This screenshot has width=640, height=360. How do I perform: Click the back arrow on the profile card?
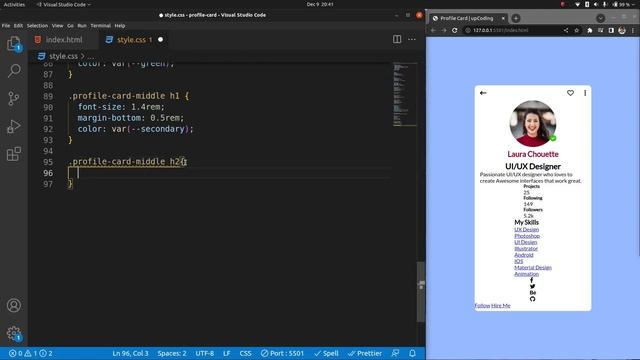pyautogui.click(x=483, y=93)
